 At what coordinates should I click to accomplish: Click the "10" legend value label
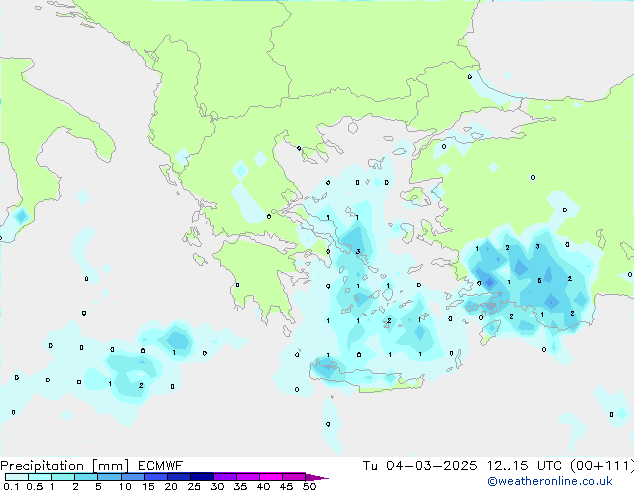[125, 486]
